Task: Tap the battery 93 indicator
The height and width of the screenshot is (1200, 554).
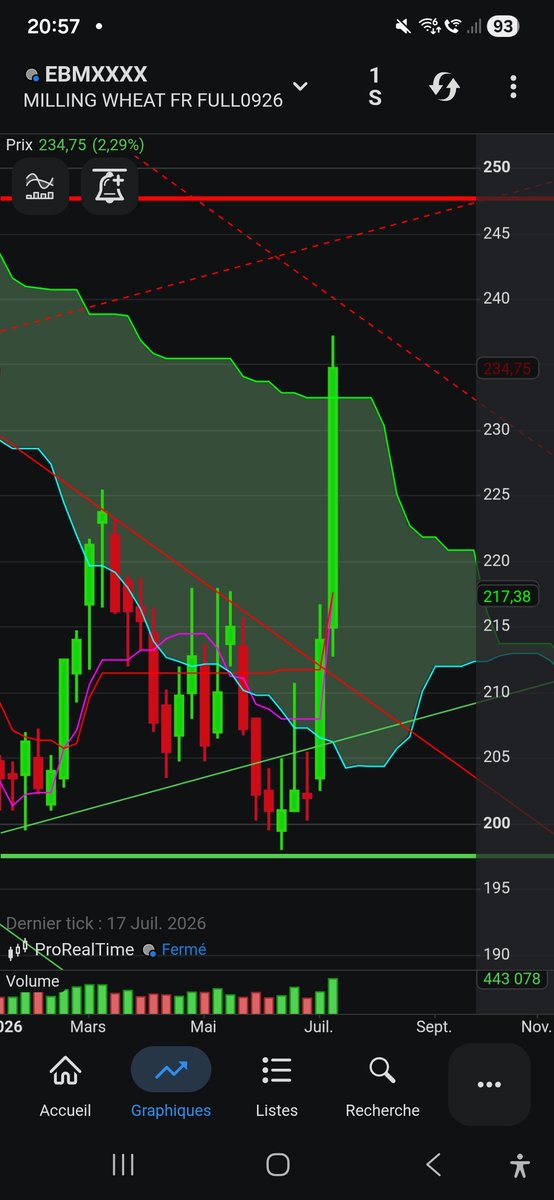Action: (503, 27)
